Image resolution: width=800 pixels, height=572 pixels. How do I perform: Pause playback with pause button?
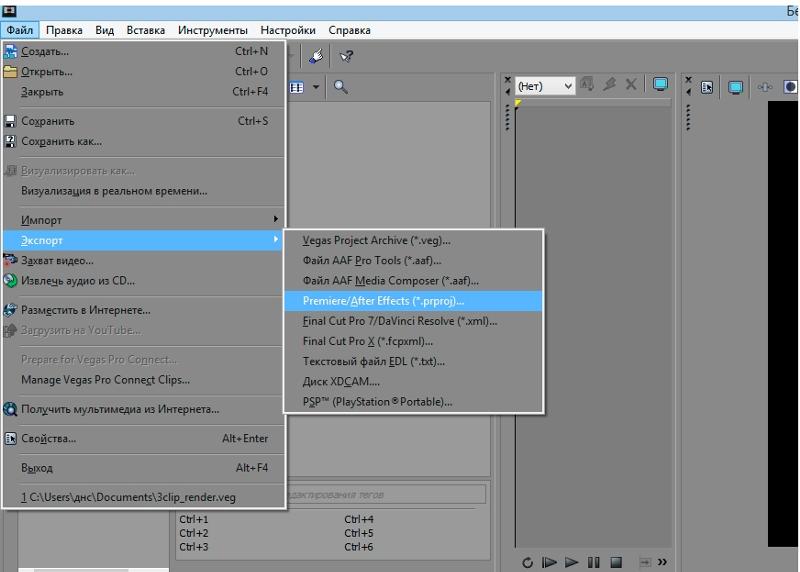tap(593, 562)
